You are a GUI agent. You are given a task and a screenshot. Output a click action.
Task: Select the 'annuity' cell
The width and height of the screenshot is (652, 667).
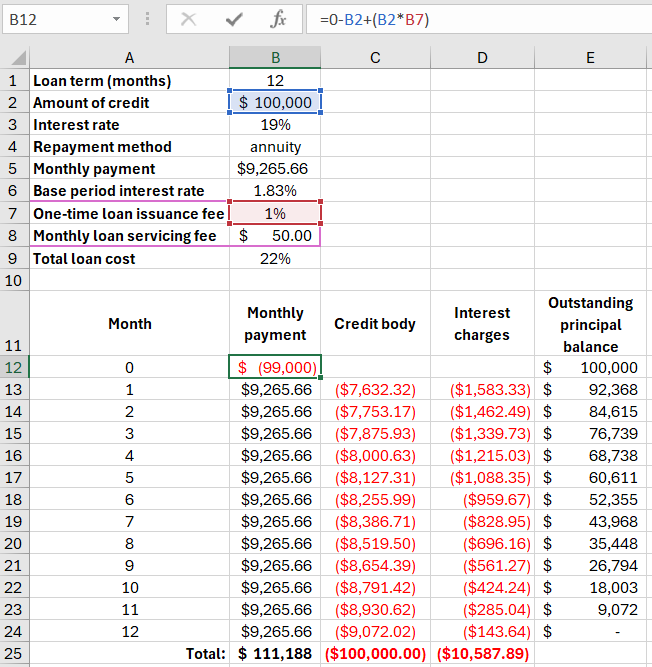pyautogui.click(x=275, y=147)
